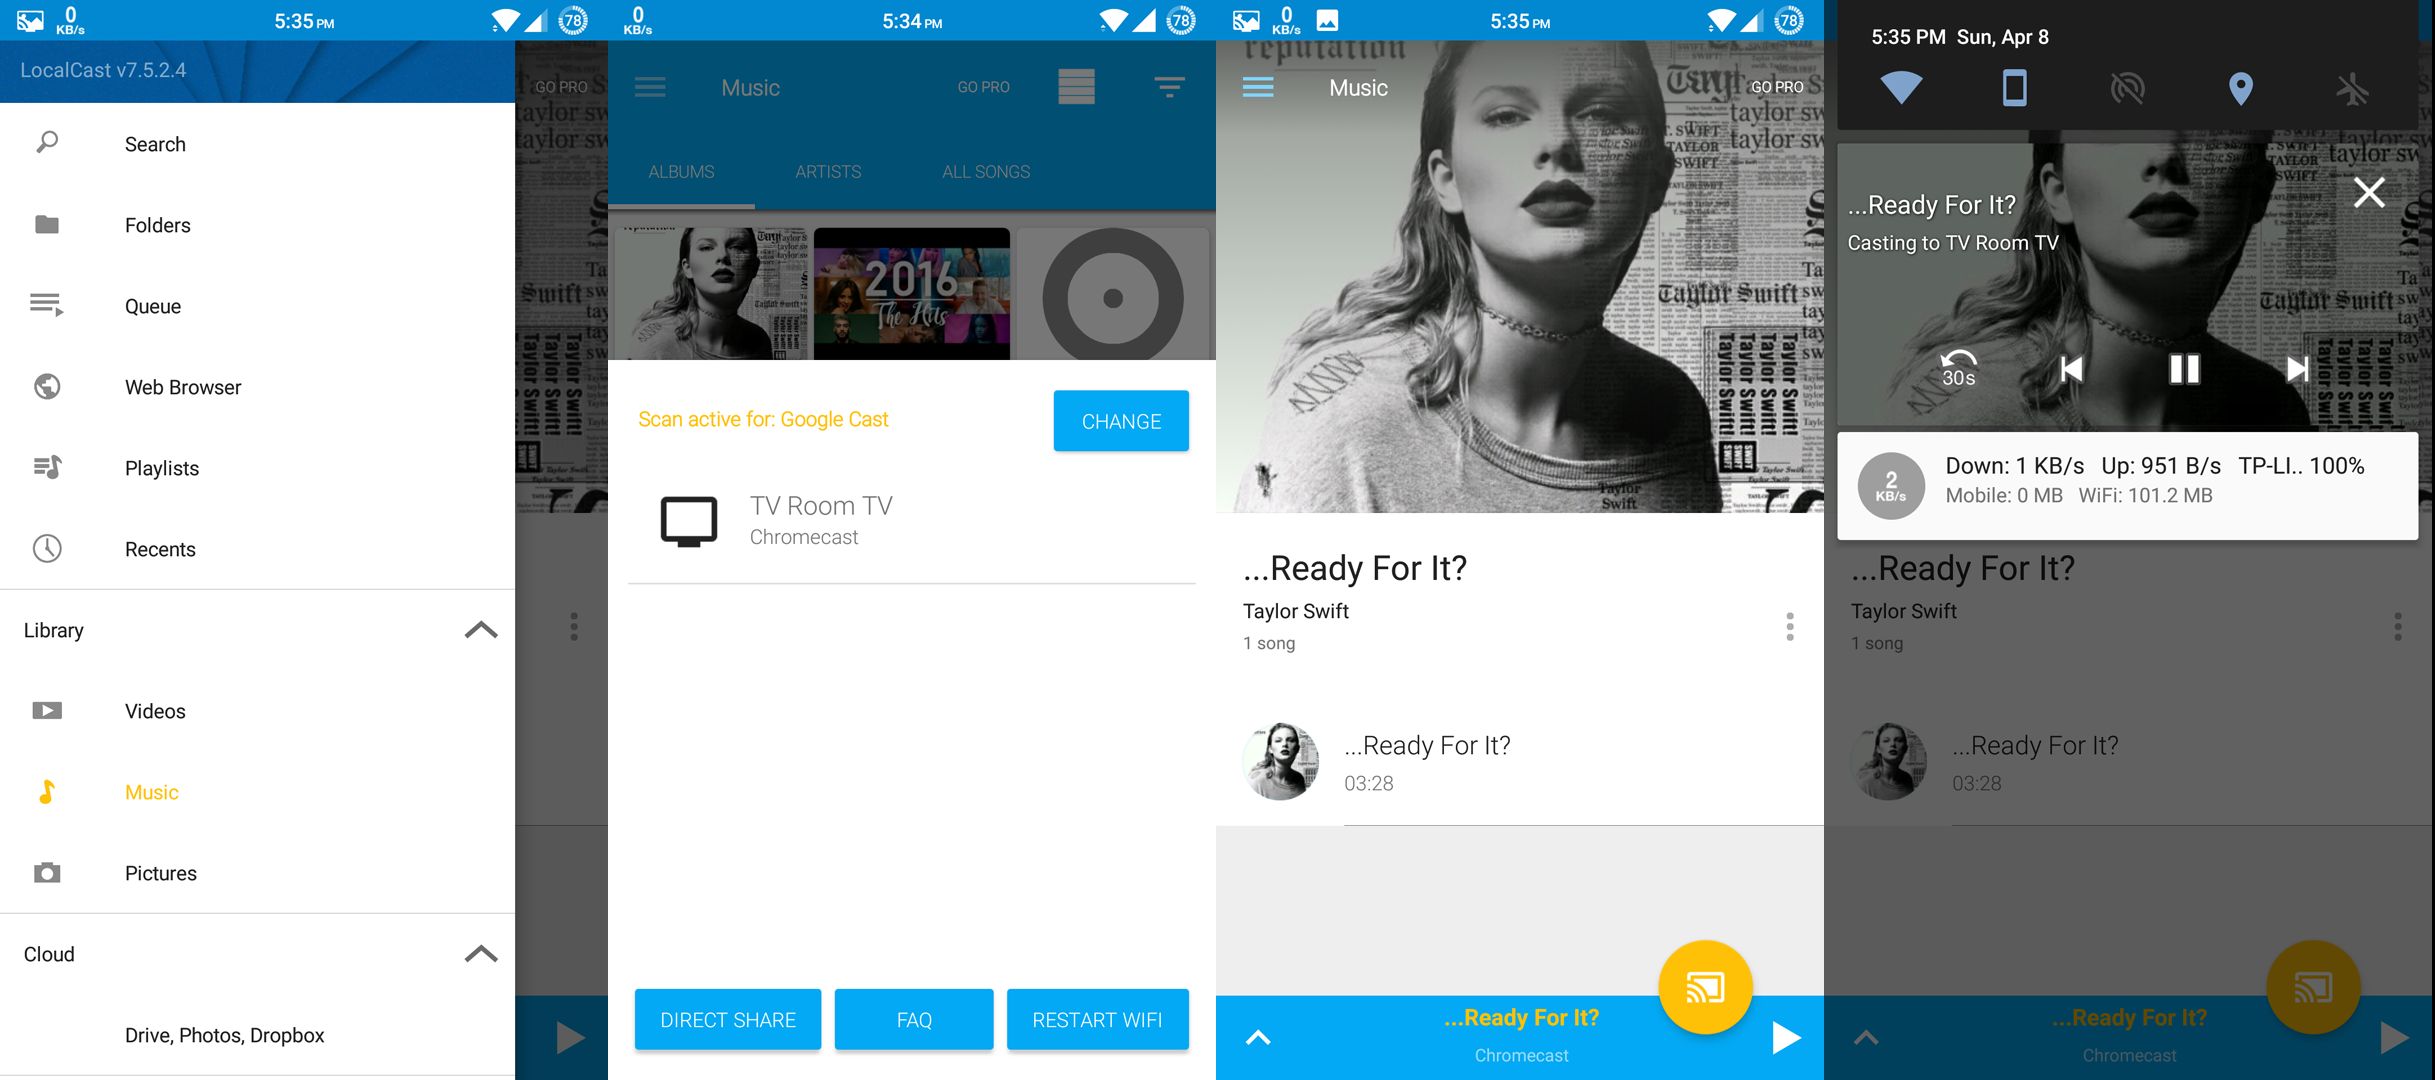Toggle mobile data quick setting

click(2015, 88)
